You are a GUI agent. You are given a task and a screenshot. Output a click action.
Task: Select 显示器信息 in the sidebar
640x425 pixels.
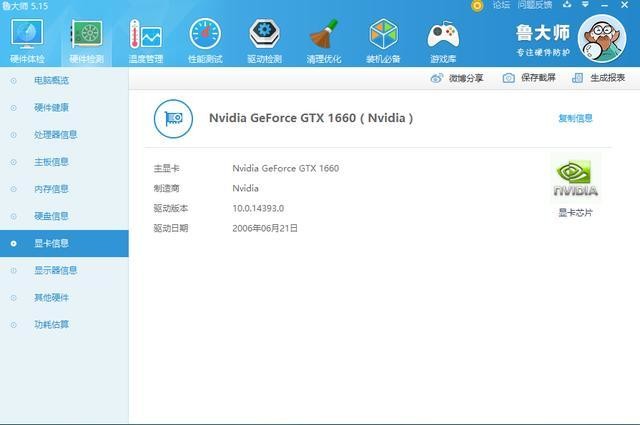point(64,270)
